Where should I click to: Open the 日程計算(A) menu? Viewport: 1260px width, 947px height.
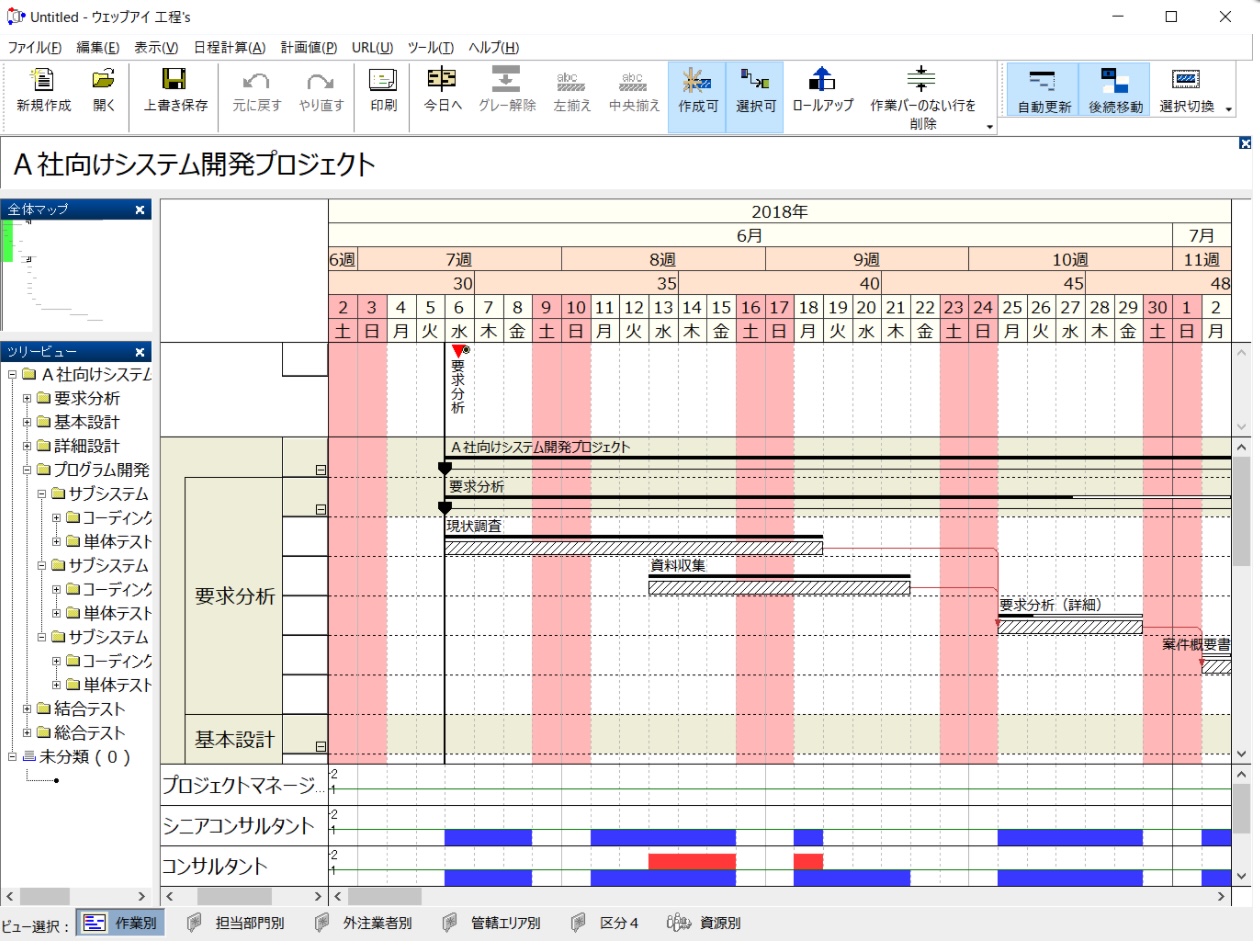click(230, 47)
